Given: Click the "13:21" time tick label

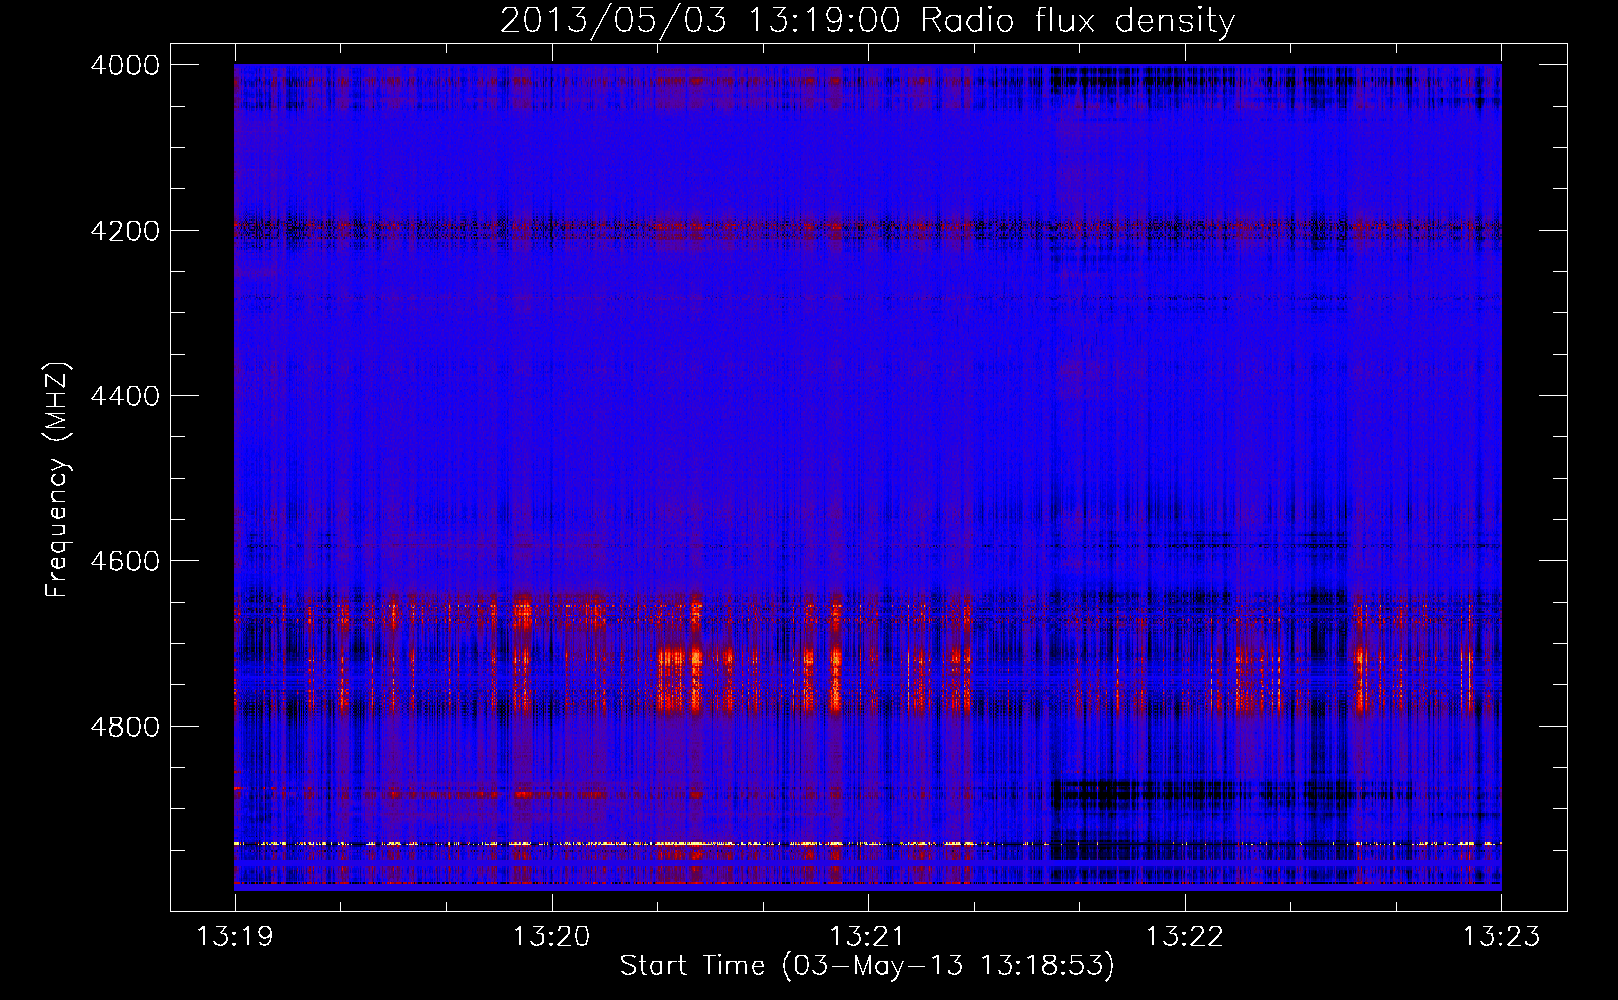Looking at the screenshot, I should (x=868, y=937).
